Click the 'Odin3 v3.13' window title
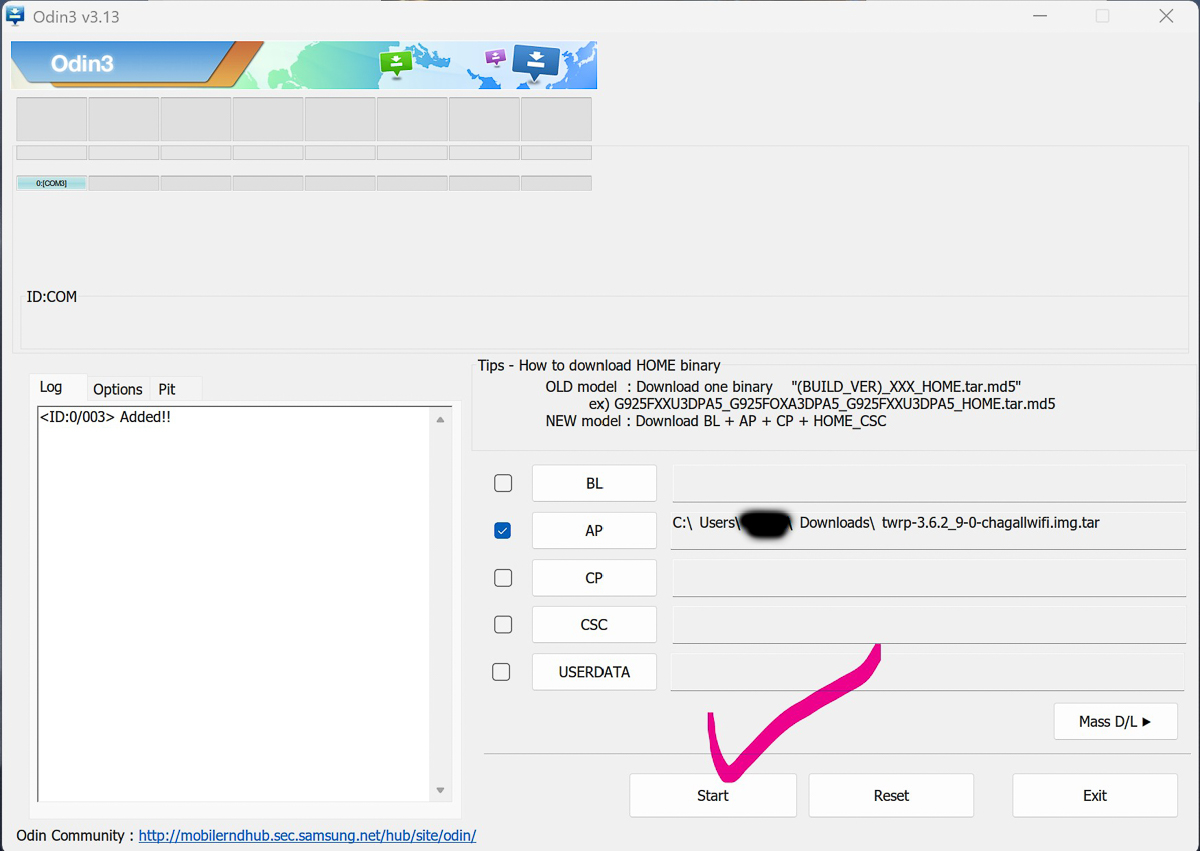The image size is (1200, 851). point(77,17)
